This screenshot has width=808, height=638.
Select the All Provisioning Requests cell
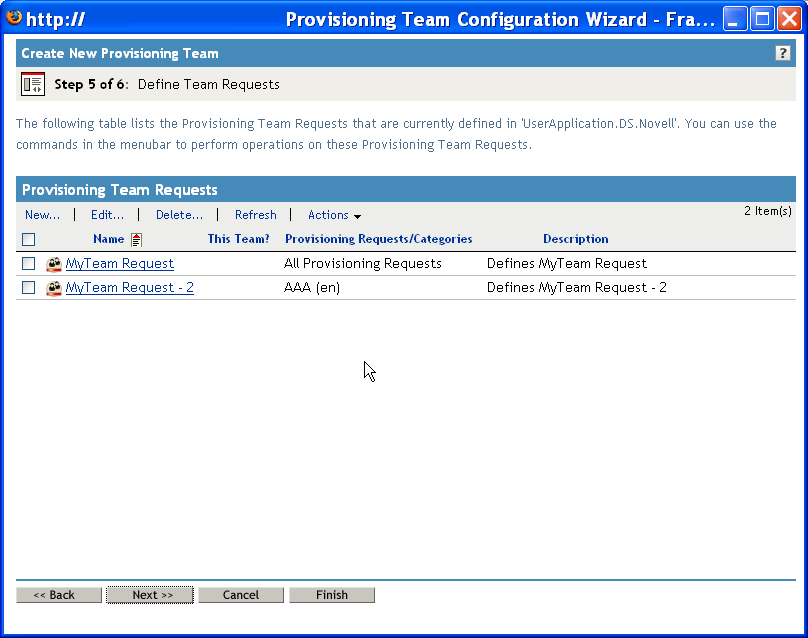tap(363, 263)
